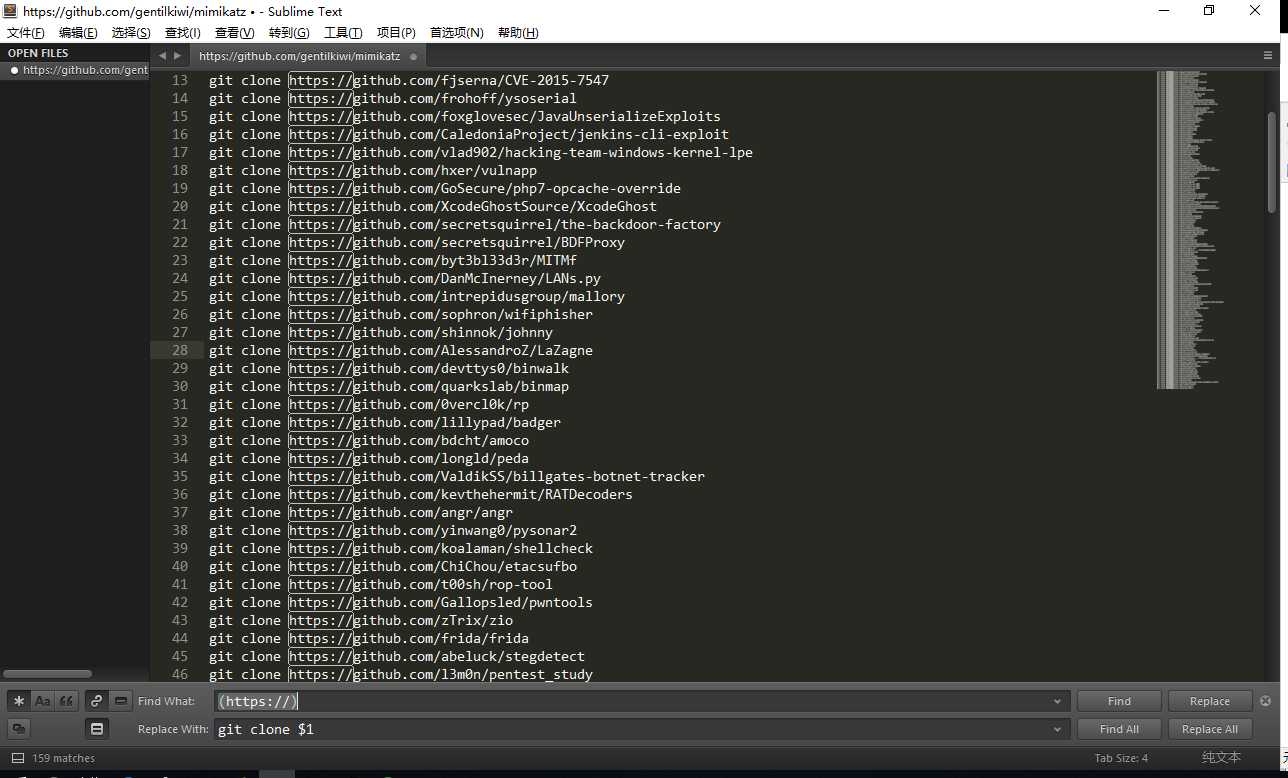Viewport: 1288px width, 778px height.
Task: Expand Find What history dropdown
Action: tap(1057, 702)
